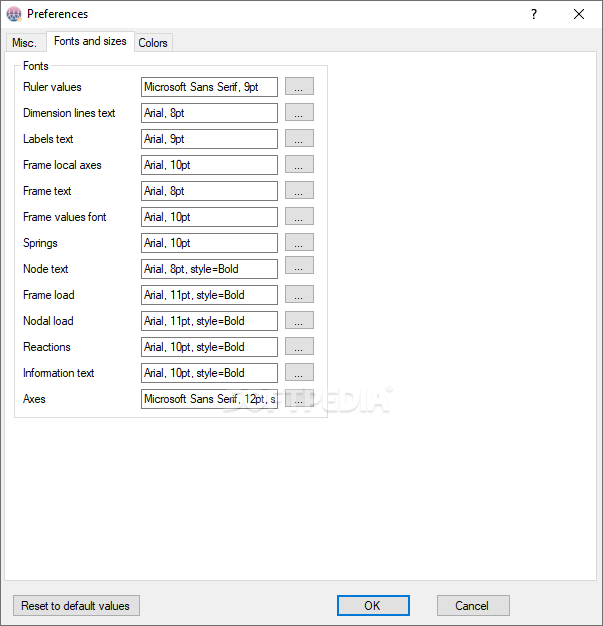603x626 pixels.
Task: Click the Node text font field
Action: tap(209, 269)
